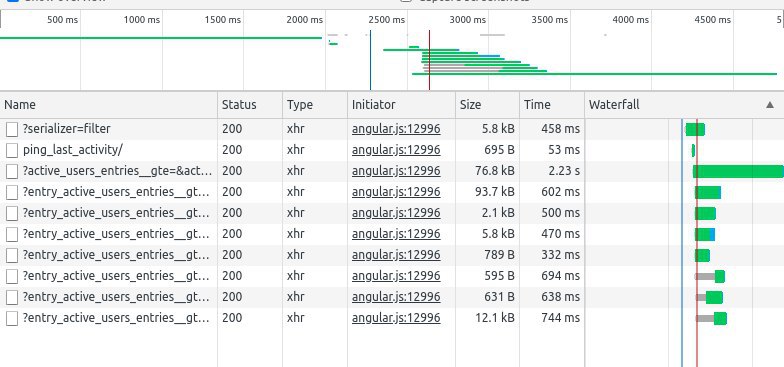This screenshot has height=367, width=784.
Task: Open angular.js:12996 initiator in the 694 ms row
Action: pyautogui.click(x=396, y=276)
